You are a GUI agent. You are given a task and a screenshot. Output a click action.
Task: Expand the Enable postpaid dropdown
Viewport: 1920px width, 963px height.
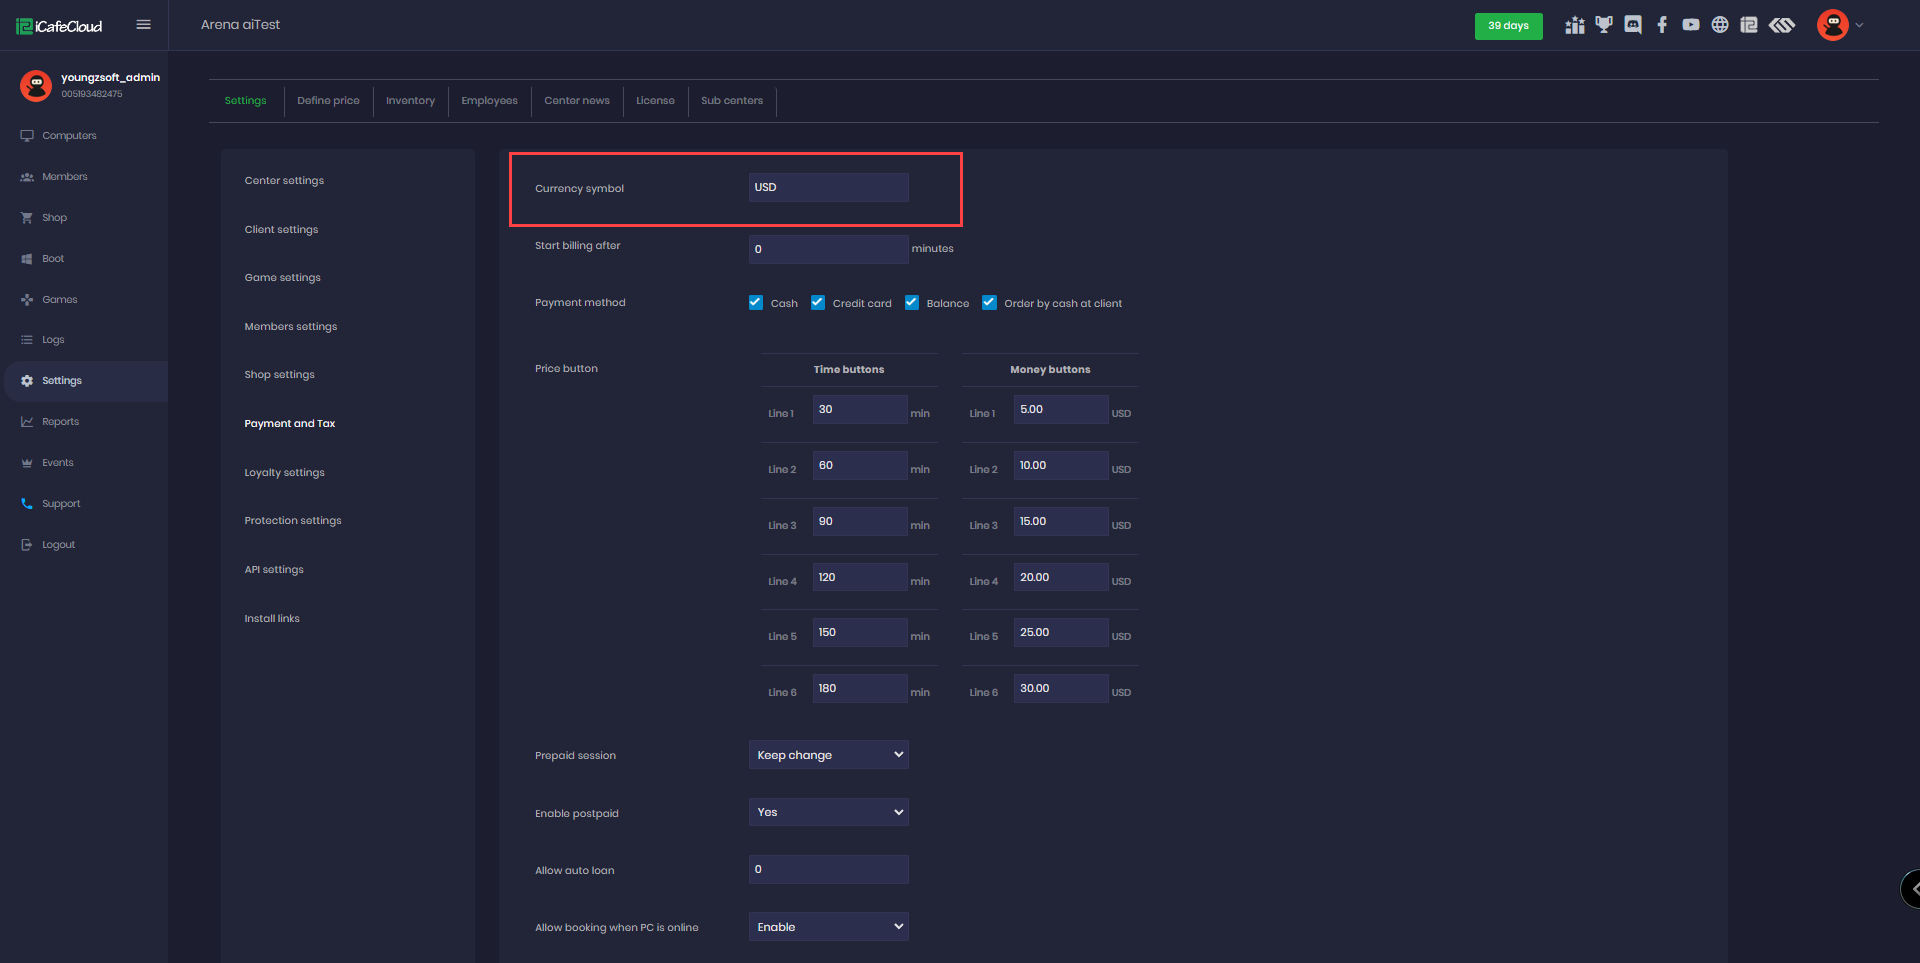click(x=828, y=812)
